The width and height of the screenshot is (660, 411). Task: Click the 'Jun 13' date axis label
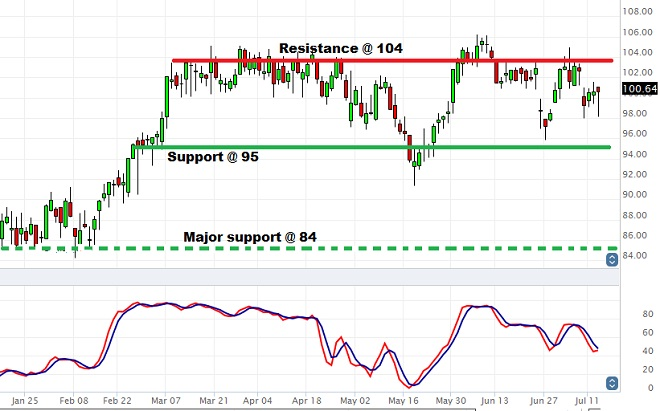tap(495, 400)
